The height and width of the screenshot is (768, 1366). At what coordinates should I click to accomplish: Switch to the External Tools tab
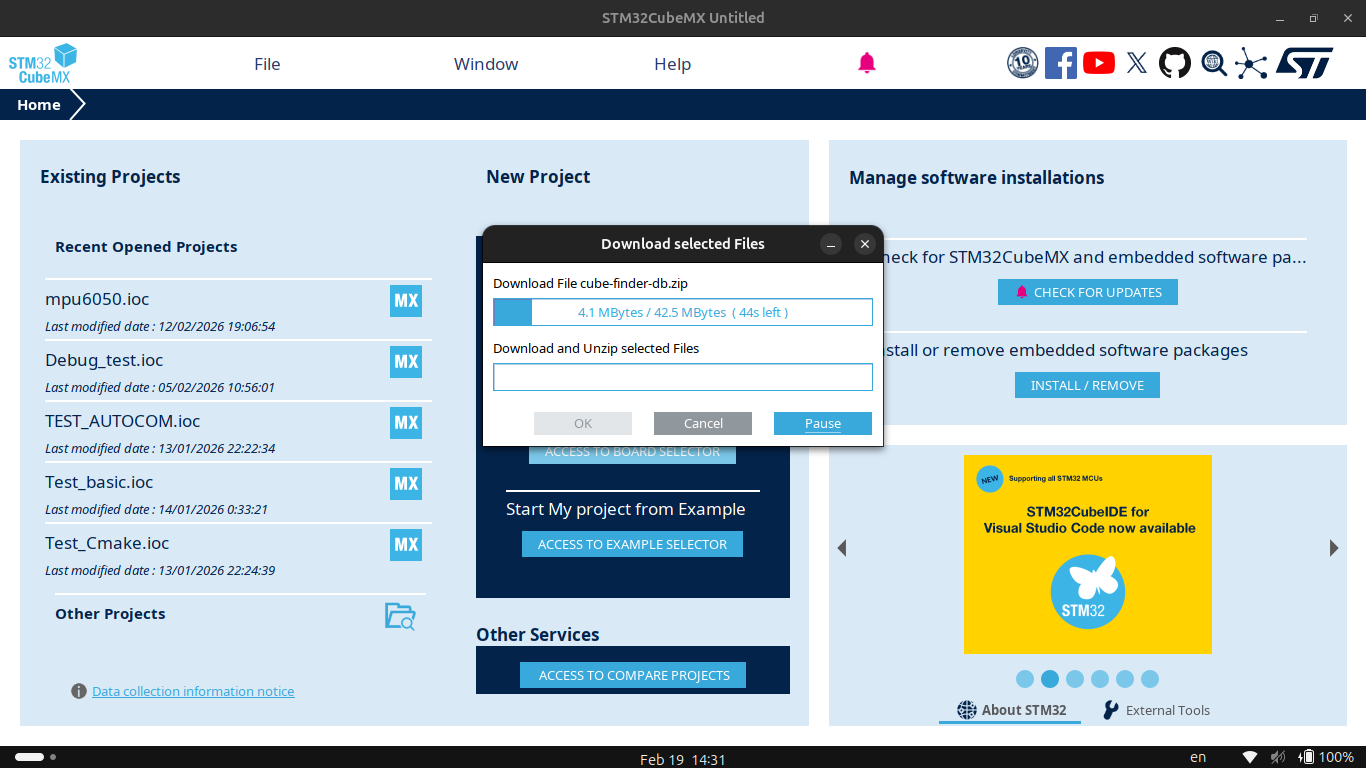(x=1156, y=710)
